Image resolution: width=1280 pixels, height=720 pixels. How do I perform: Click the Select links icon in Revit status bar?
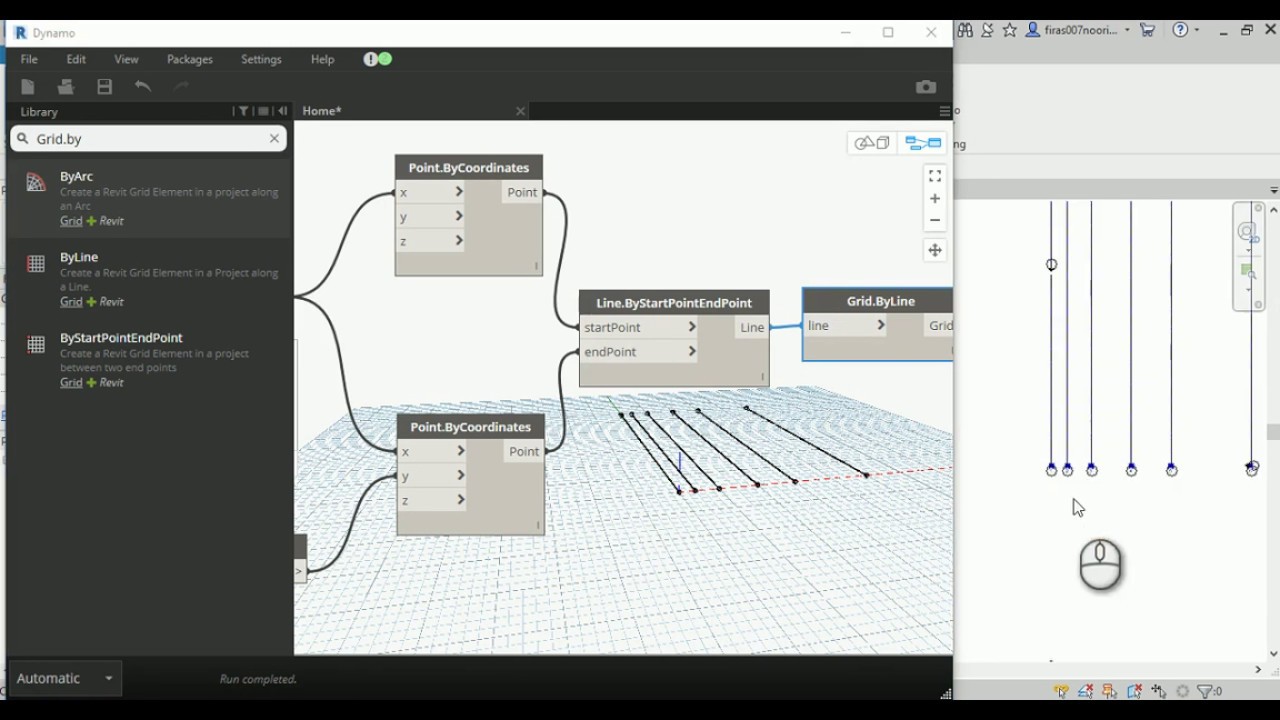pyautogui.click(x=1061, y=691)
